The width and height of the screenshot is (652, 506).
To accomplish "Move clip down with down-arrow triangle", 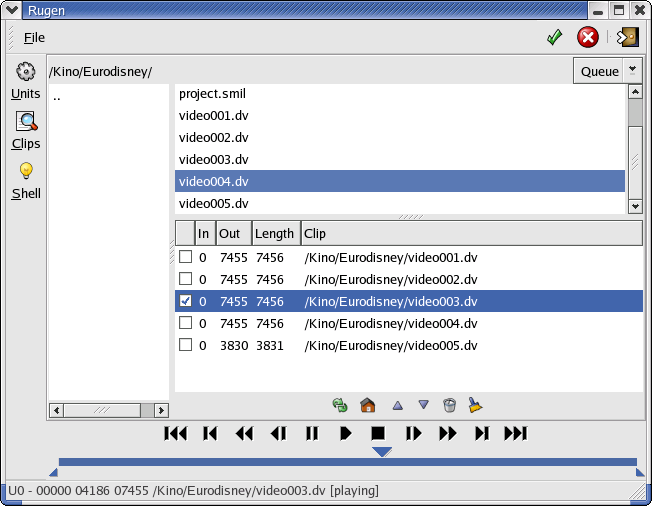I will pos(423,405).
